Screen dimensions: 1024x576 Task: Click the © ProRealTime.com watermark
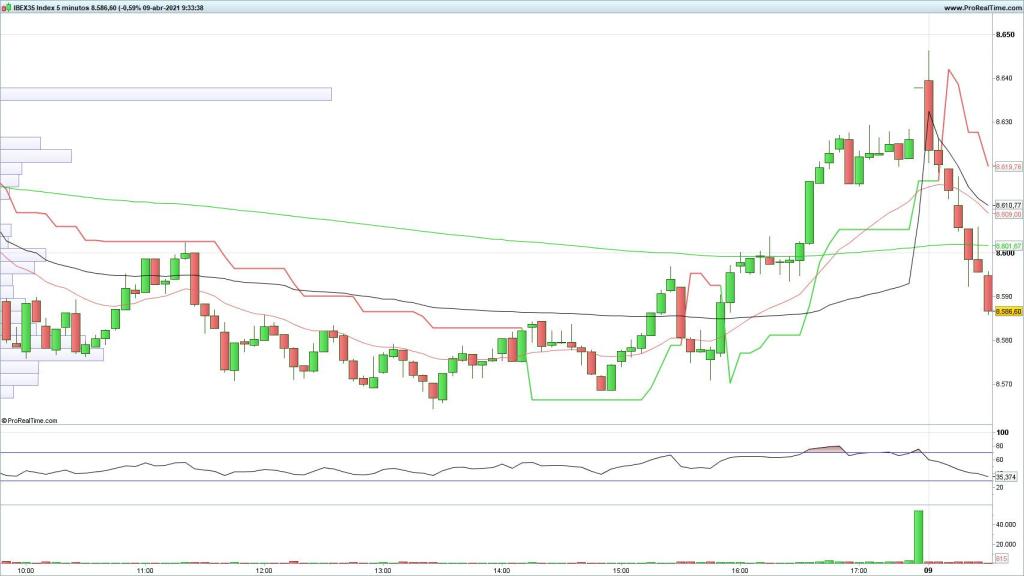click(30, 421)
